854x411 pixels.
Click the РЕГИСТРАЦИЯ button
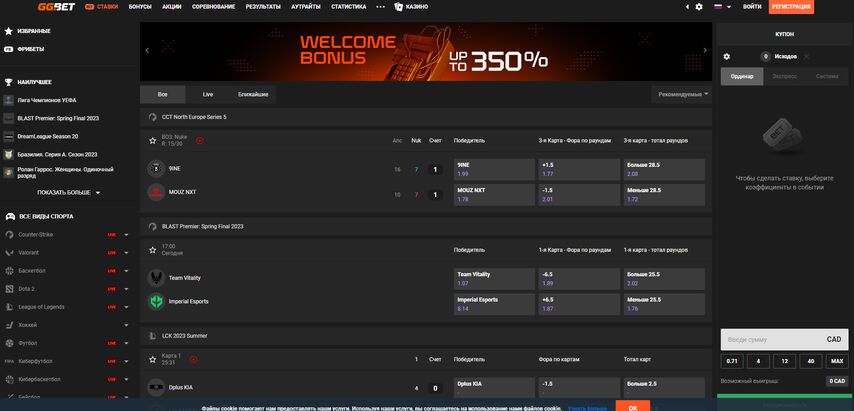791,7
